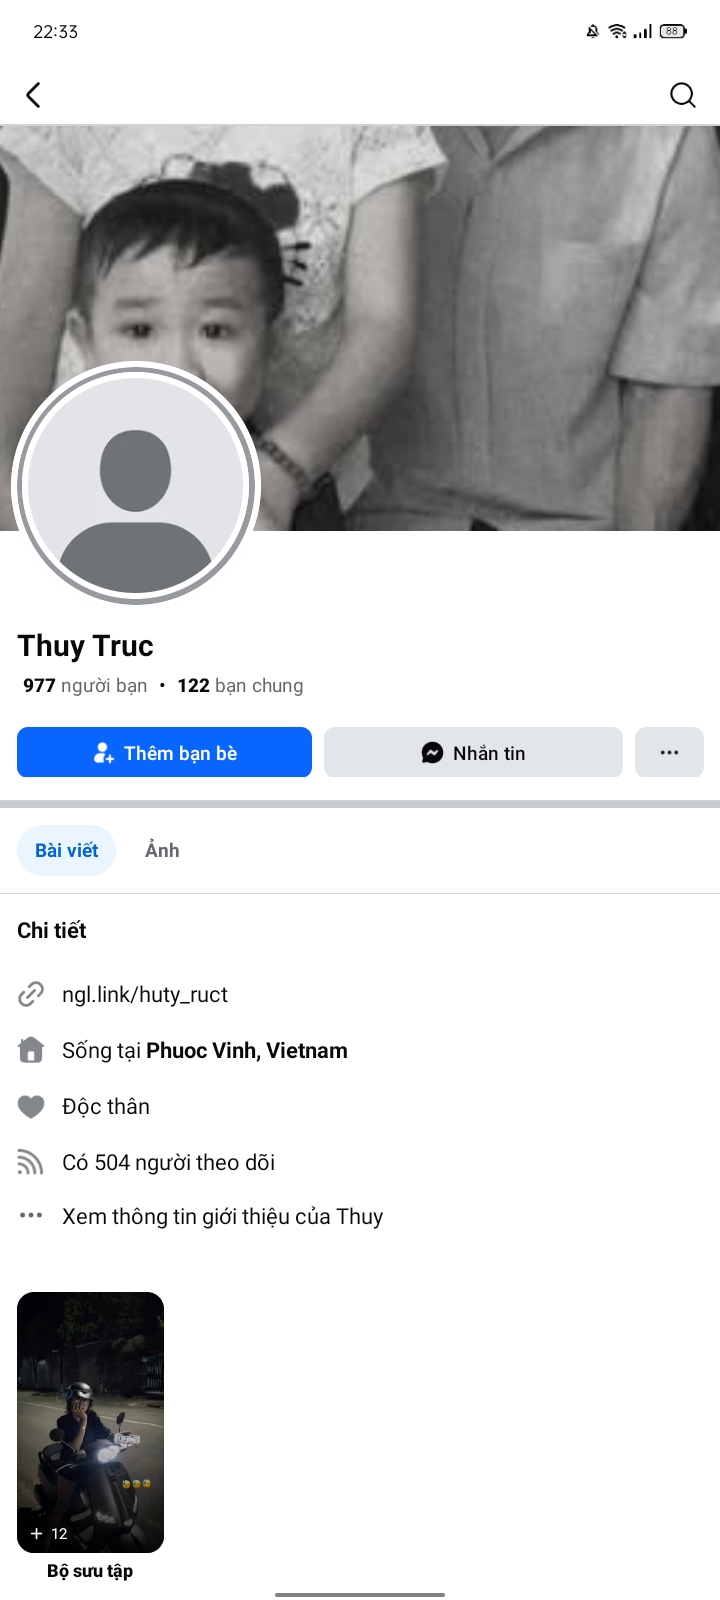The width and height of the screenshot is (720, 1600).
Task: Open the three-dot more options button
Action: pyautogui.click(x=669, y=752)
